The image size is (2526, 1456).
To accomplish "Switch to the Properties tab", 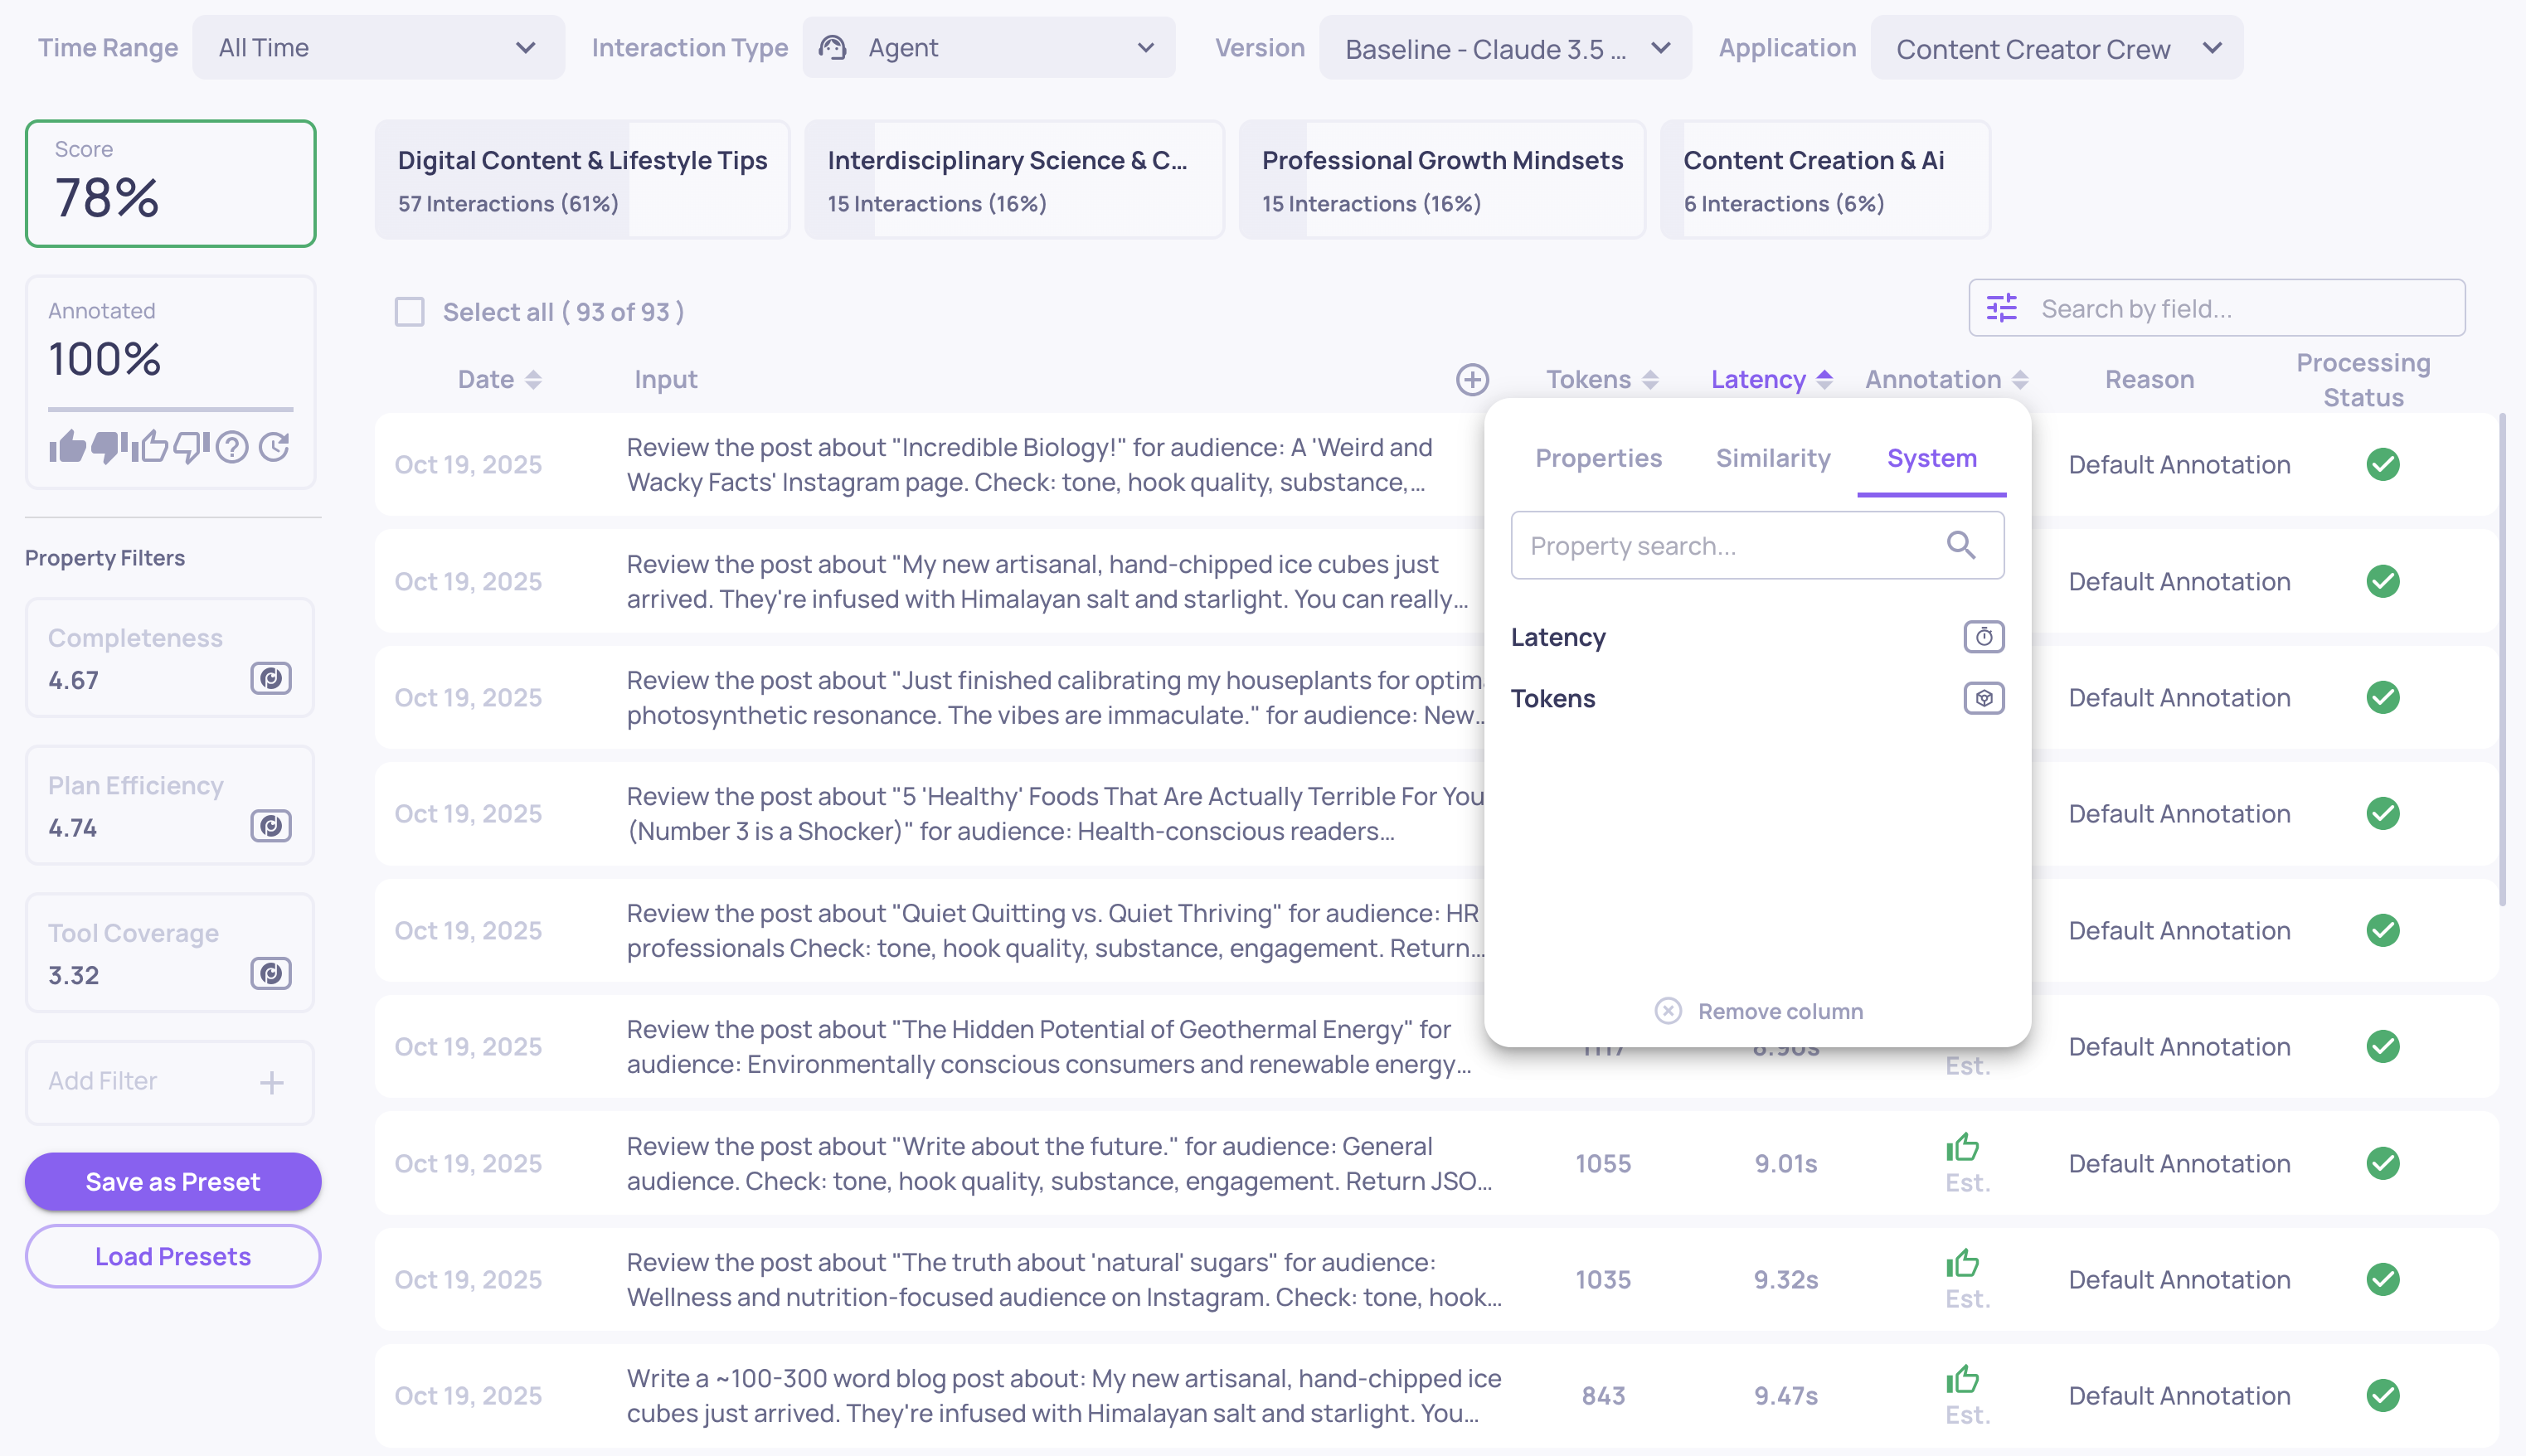I will [x=1598, y=458].
